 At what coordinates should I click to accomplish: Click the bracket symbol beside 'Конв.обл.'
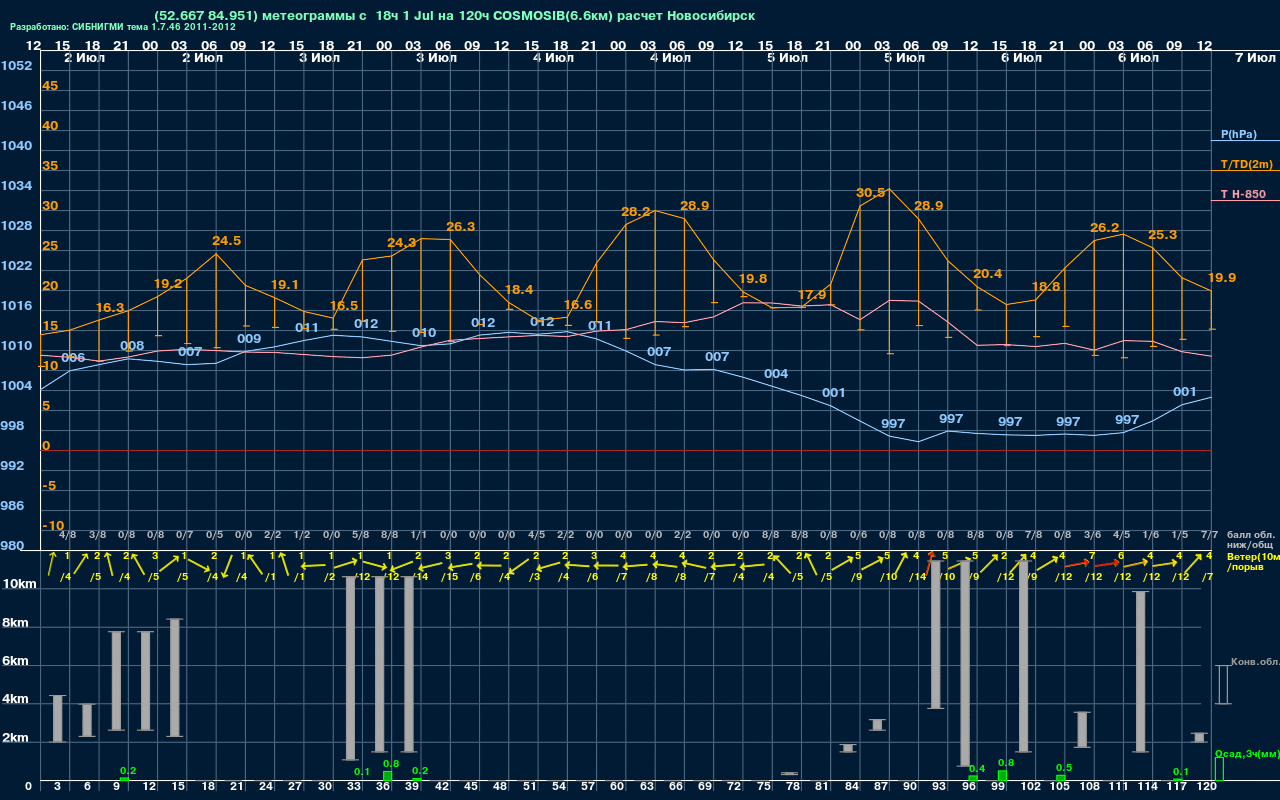pos(1222,685)
